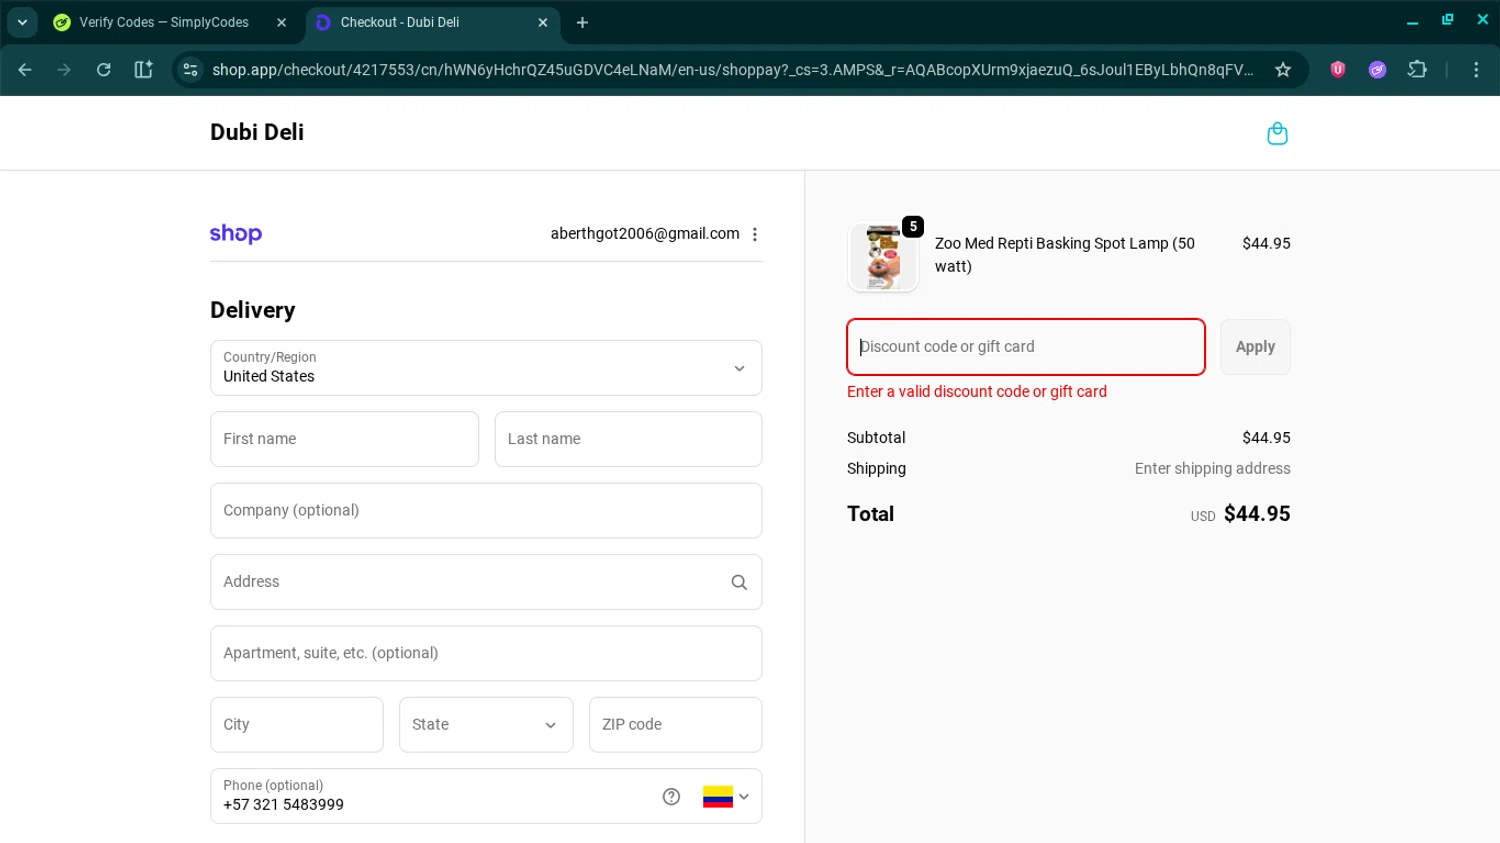Open a new browser tab
The image size is (1500, 843).
click(x=582, y=22)
